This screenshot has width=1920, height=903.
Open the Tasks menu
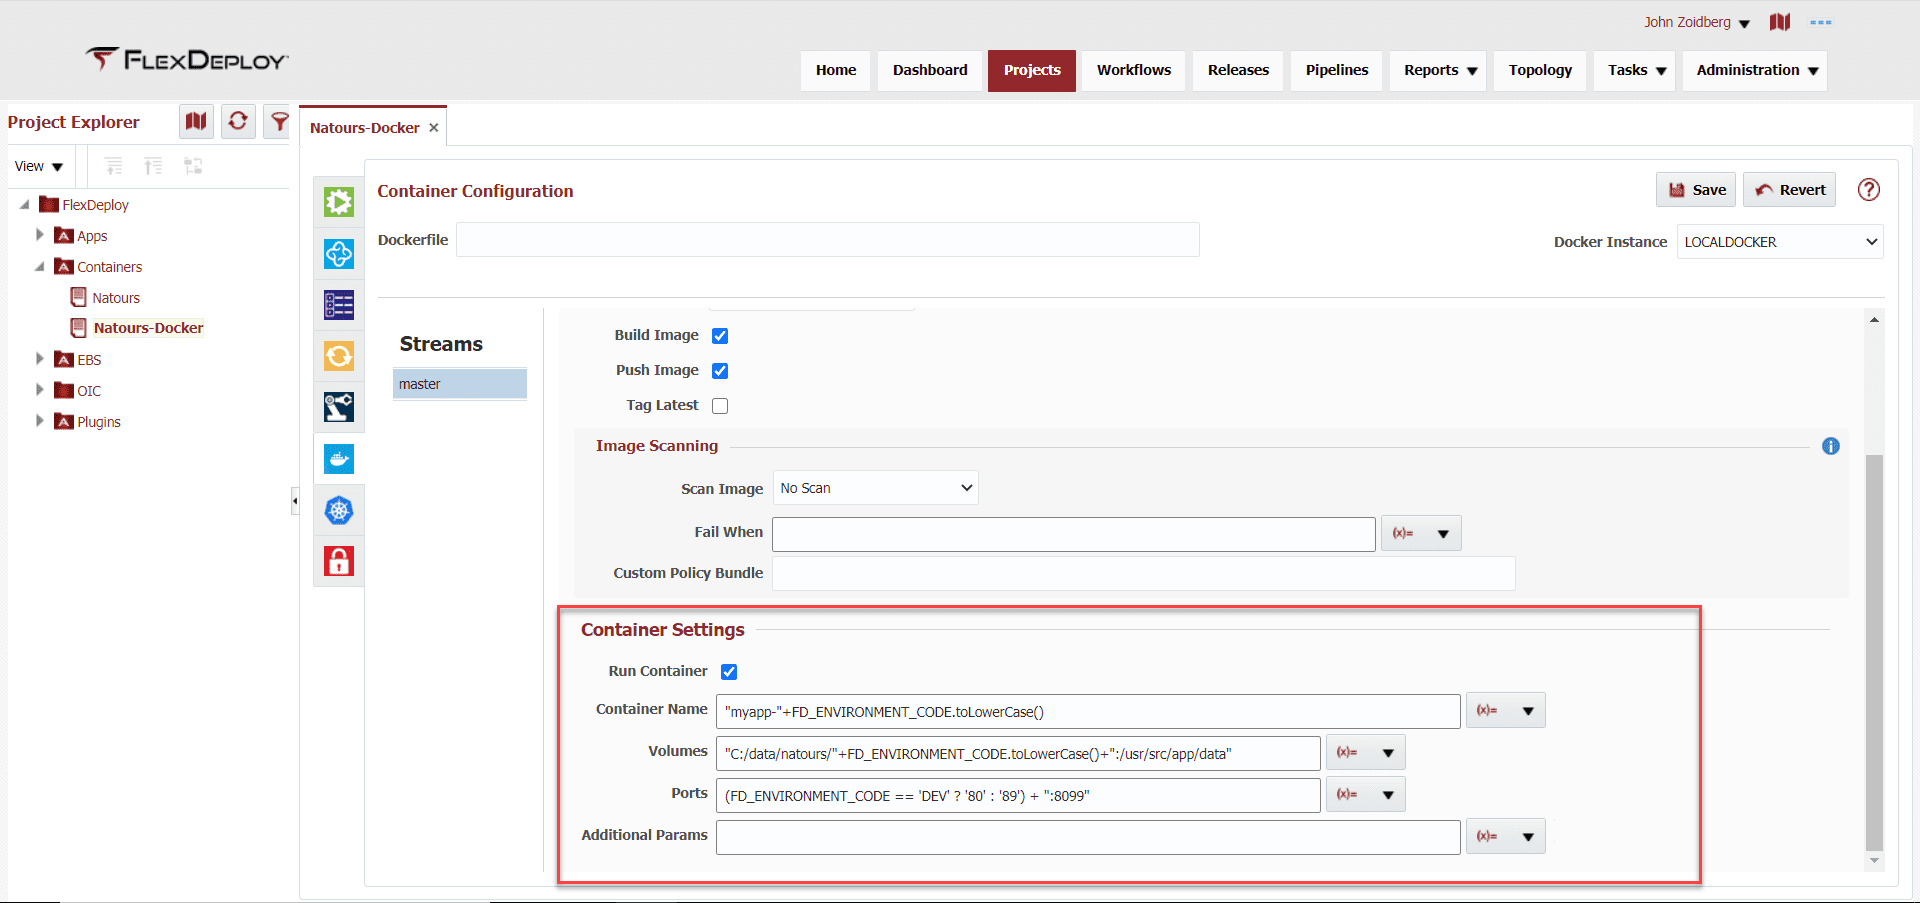[1635, 70]
